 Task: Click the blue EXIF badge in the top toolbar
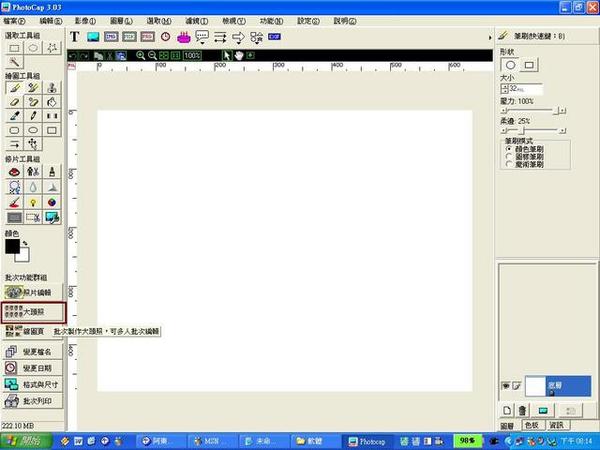[274, 36]
